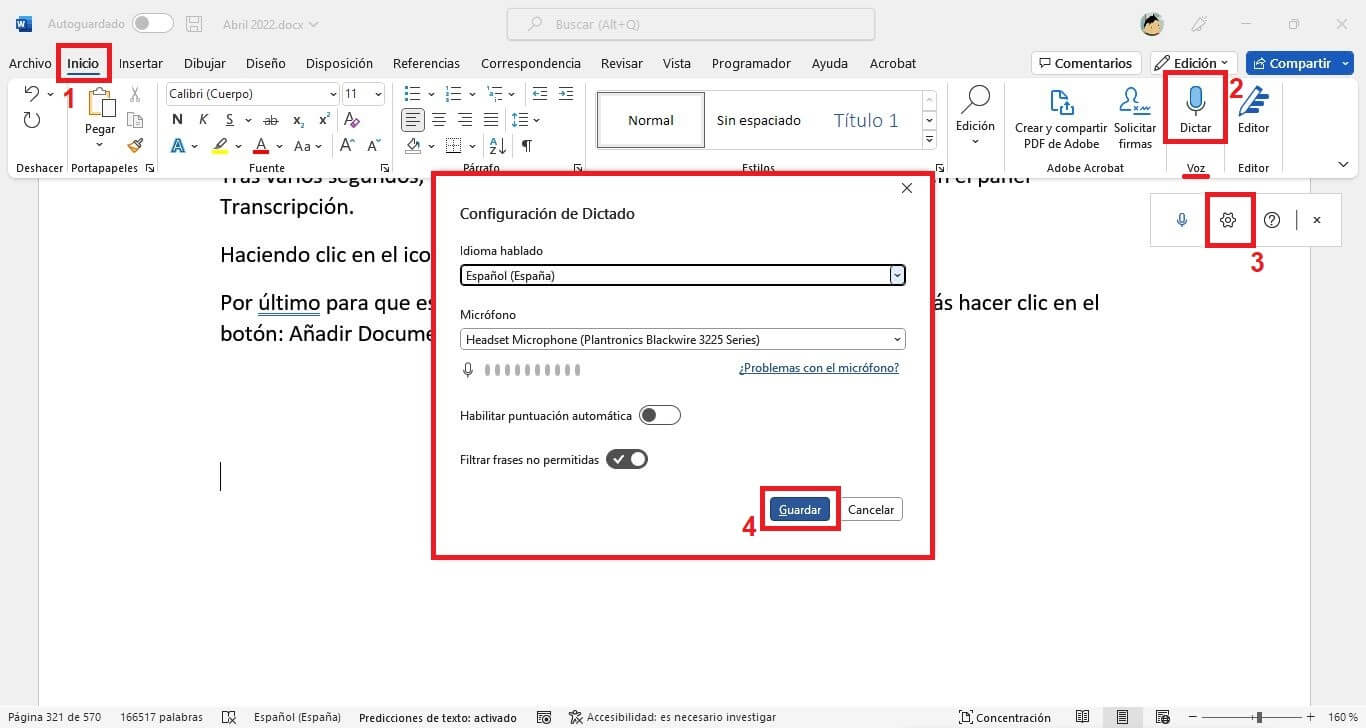Viewport: 1366px width, 728px height.
Task: Open font size 11 dropdown
Action: pyautogui.click(x=378, y=94)
